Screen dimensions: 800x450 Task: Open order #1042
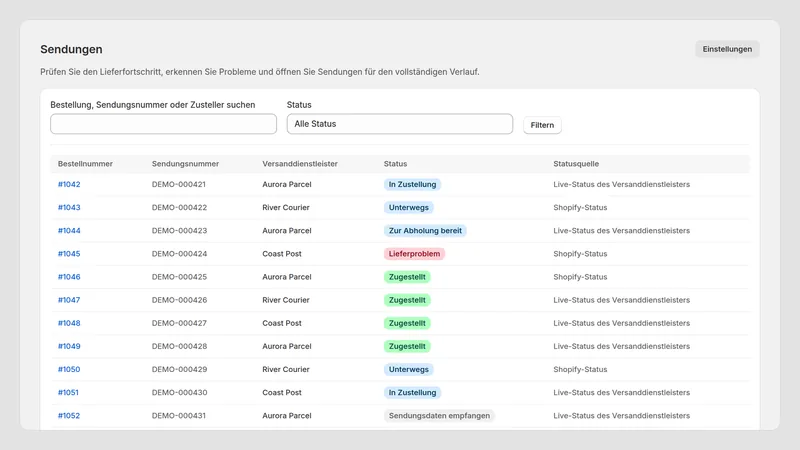pyautogui.click(x=69, y=184)
